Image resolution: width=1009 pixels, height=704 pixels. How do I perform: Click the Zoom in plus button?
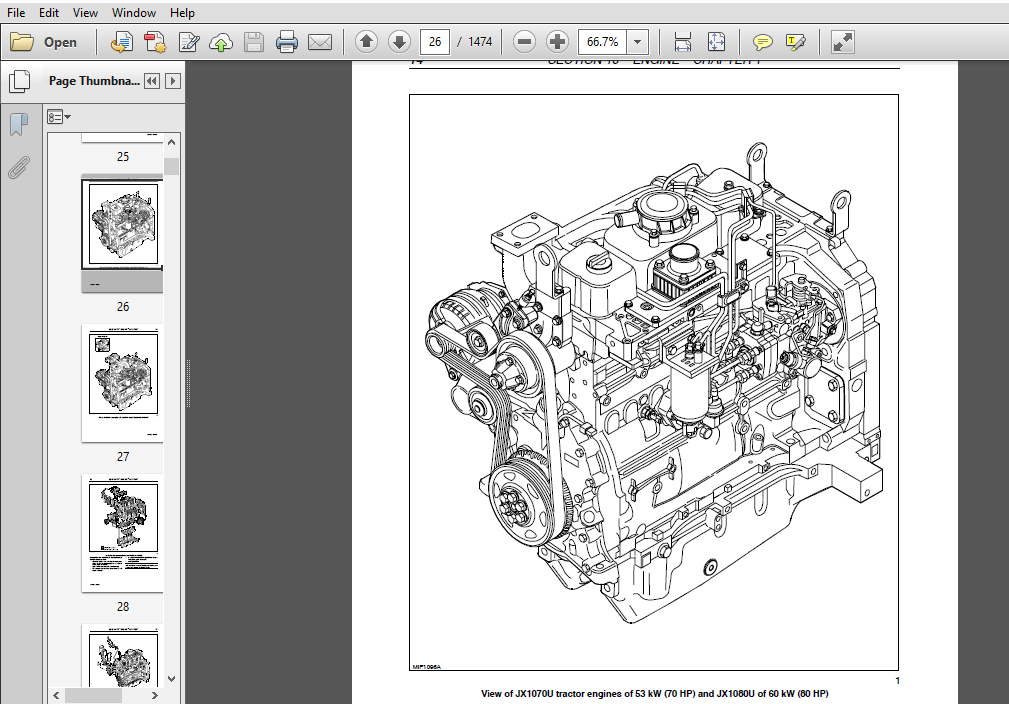557,42
